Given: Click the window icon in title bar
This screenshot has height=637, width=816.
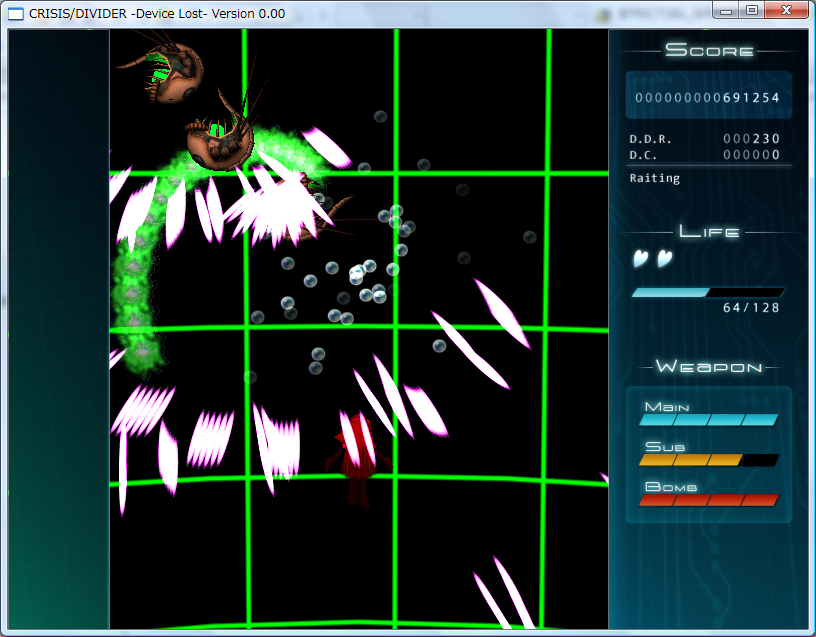Looking at the screenshot, I should click(x=17, y=13).
